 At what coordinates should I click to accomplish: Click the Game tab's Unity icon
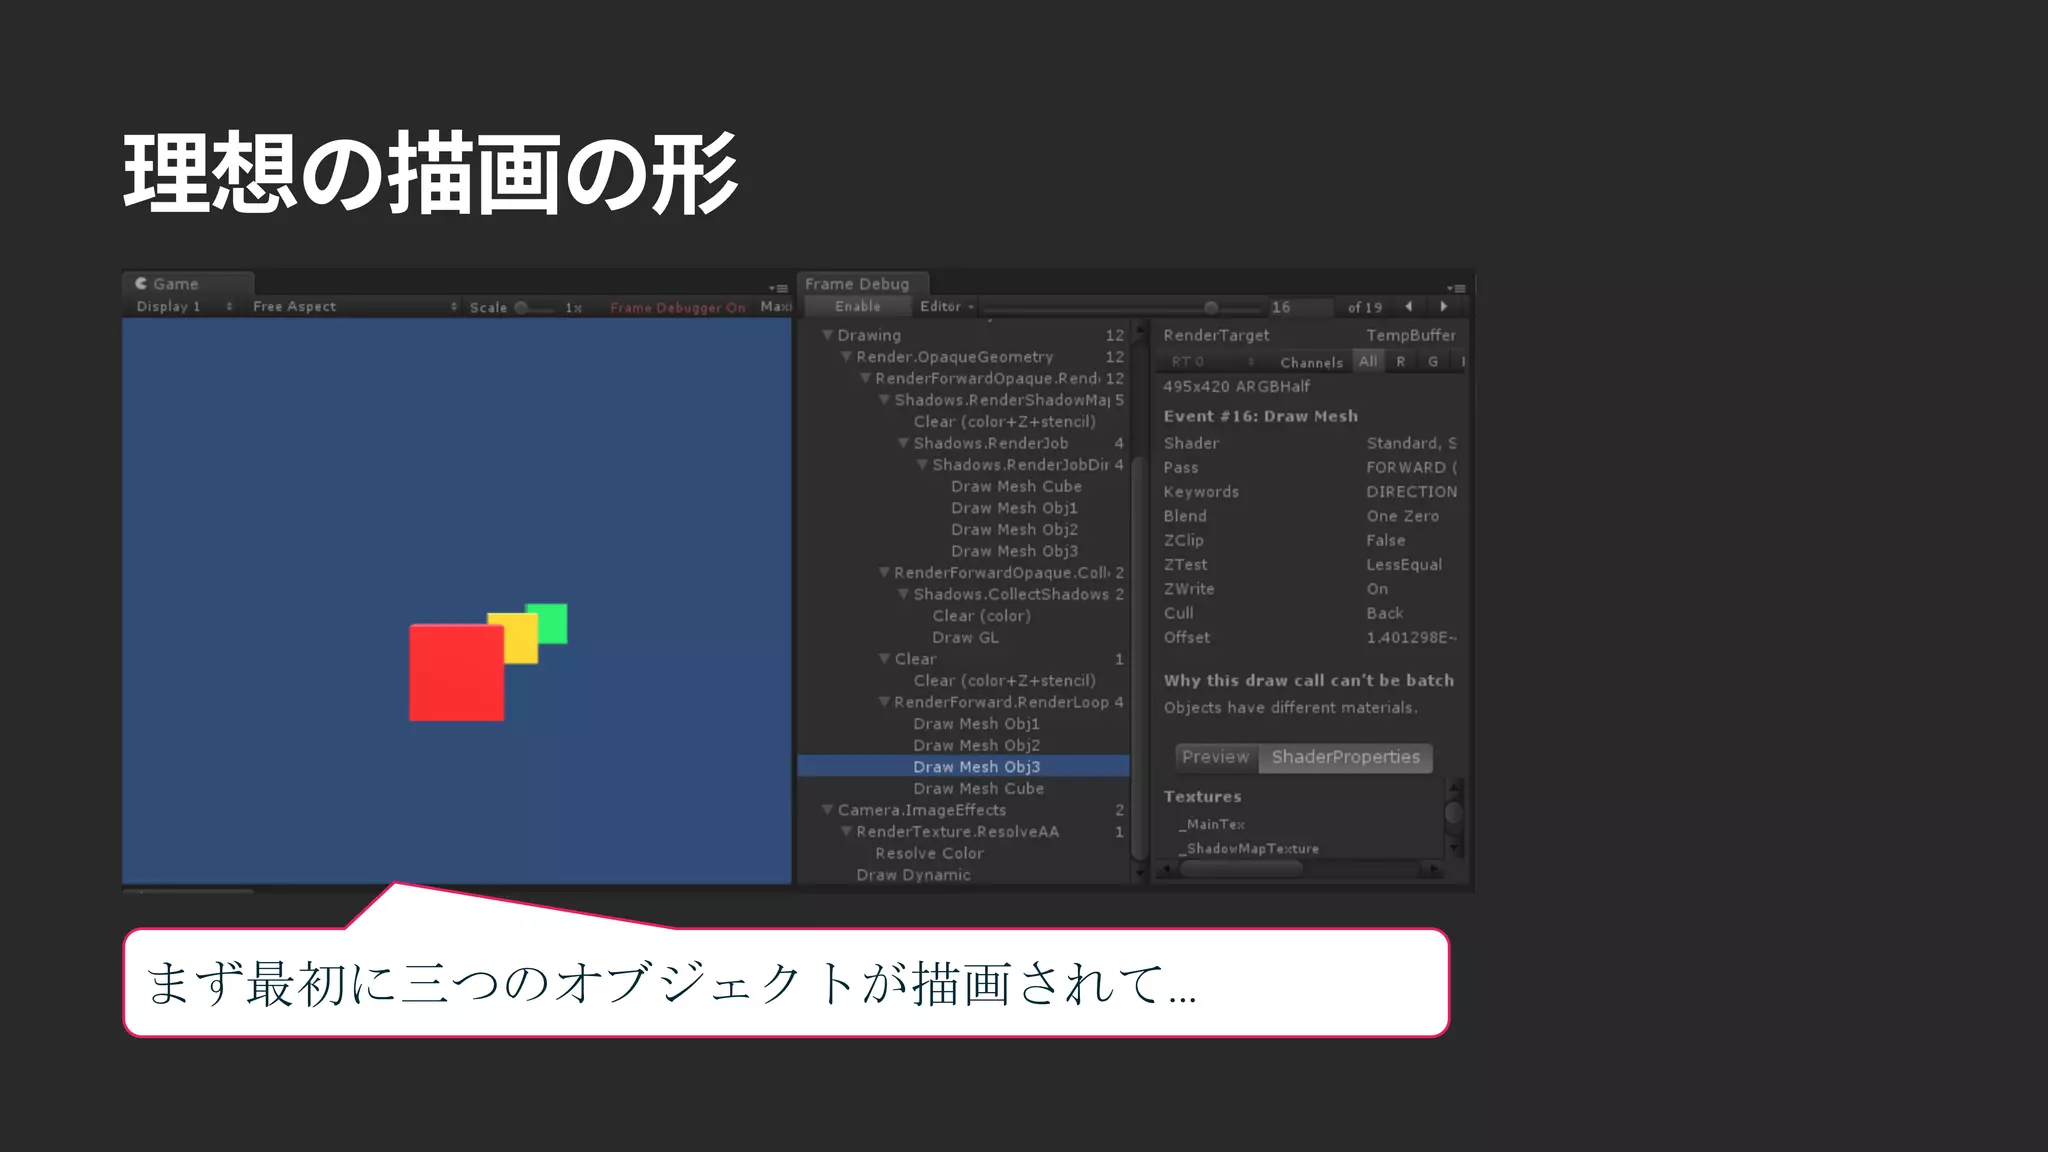pyautogui.click(x=141, y=283)
